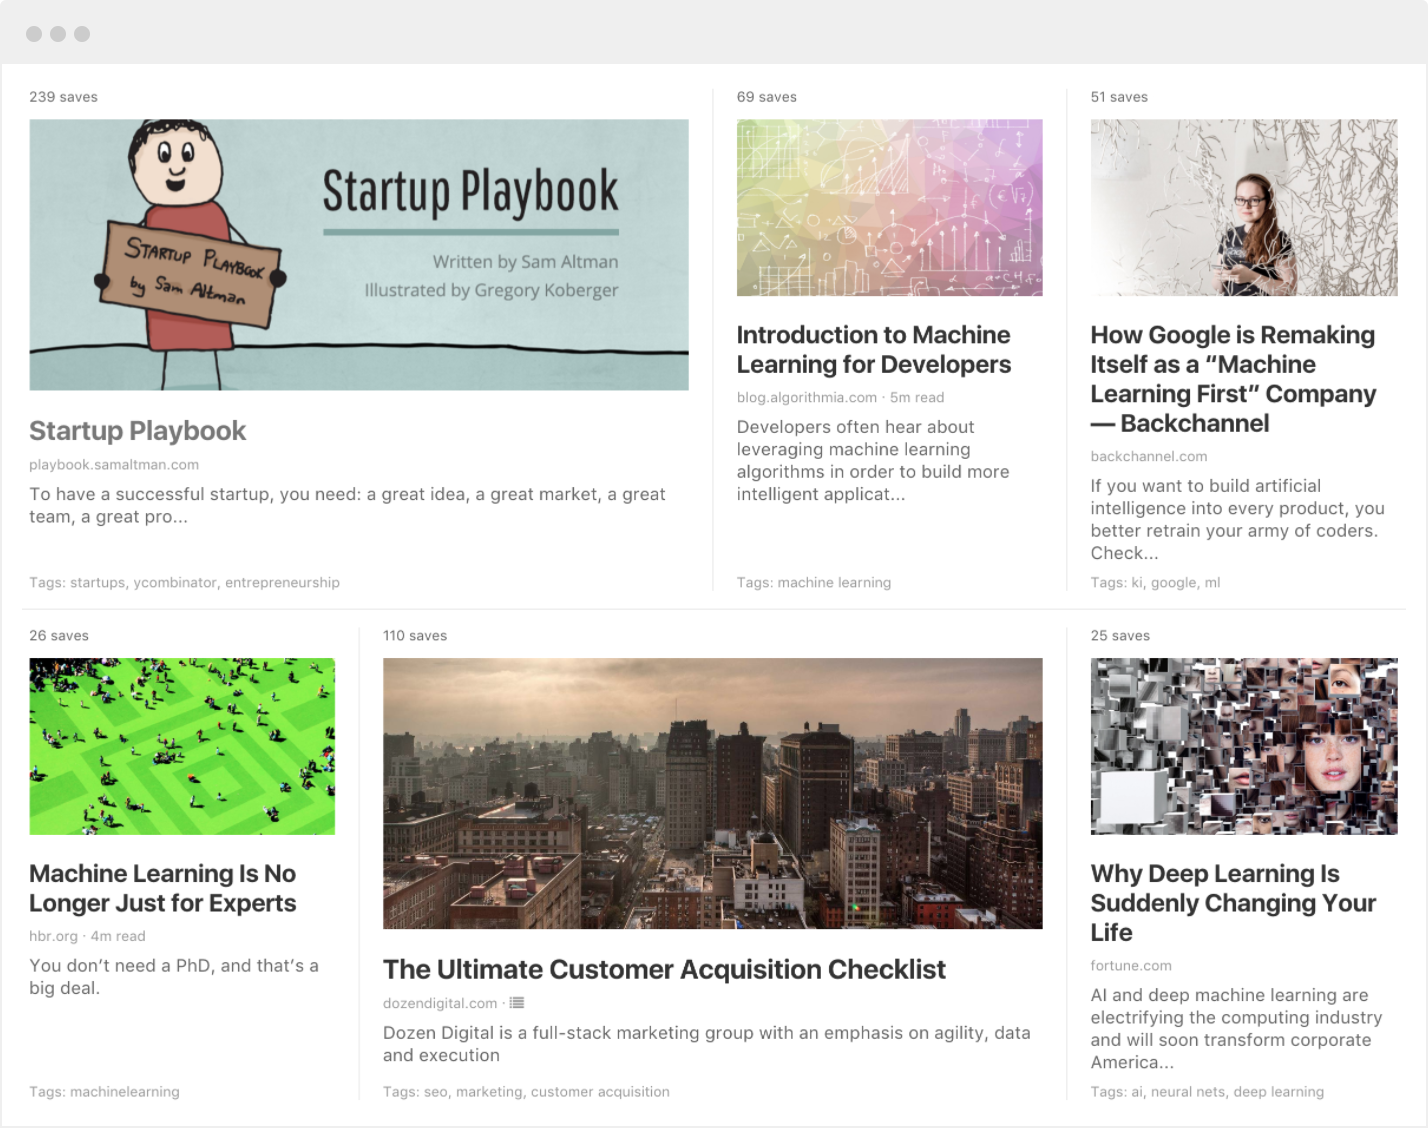Image resolution: width=1428 pixels, height=1128 pixels.
Task: Visit the playbook.samaltman.com source link
Action: pos(114,465)
